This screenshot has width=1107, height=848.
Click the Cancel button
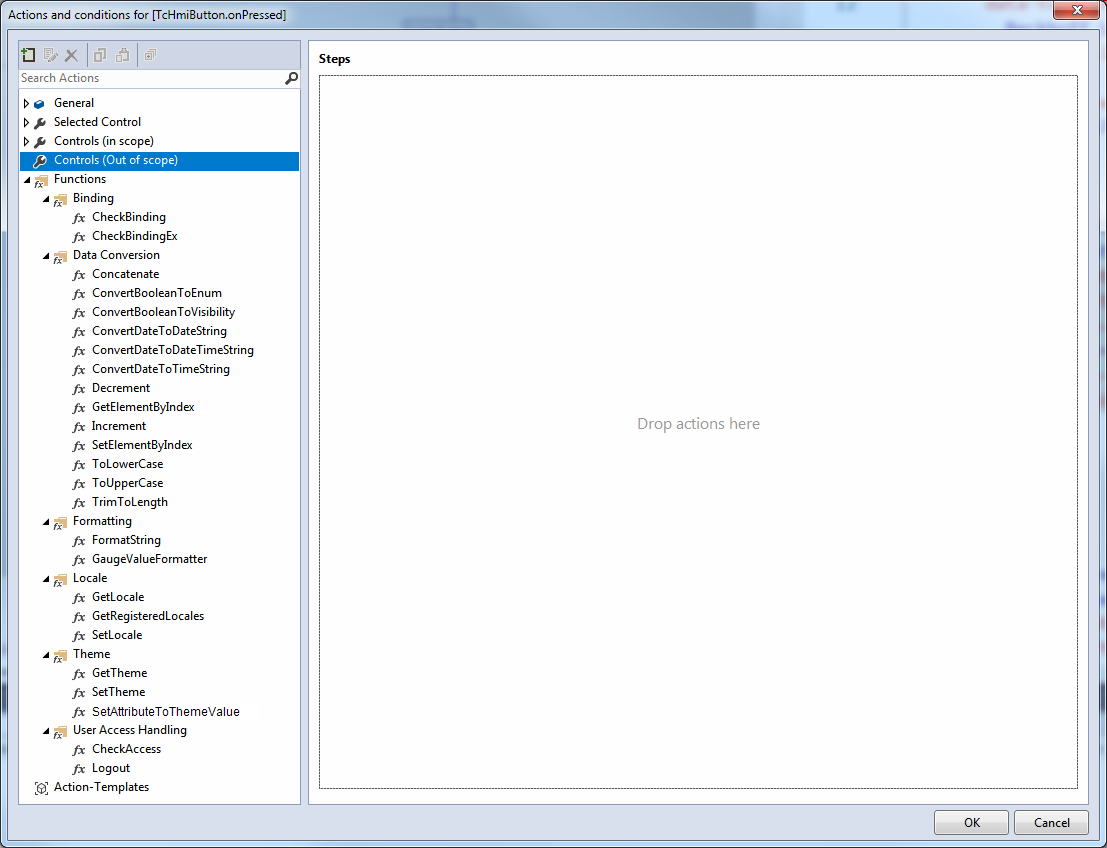pos(1051,823)
